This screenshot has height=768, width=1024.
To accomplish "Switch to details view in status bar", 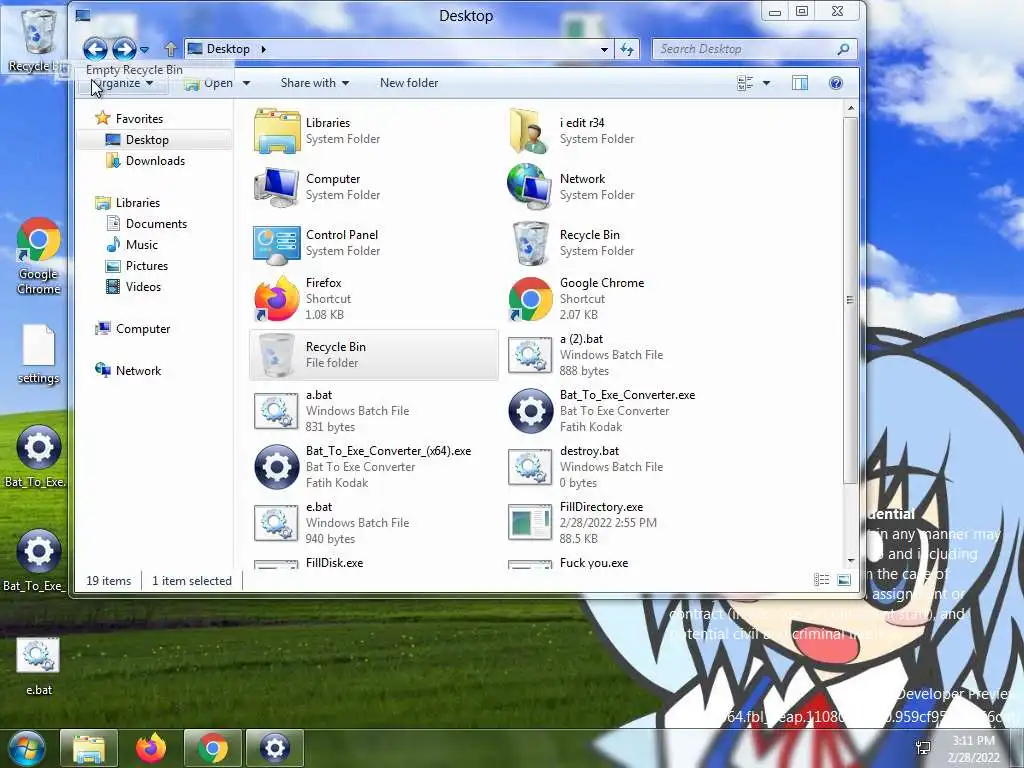I will pyautogui.click(x=822, y=580).
